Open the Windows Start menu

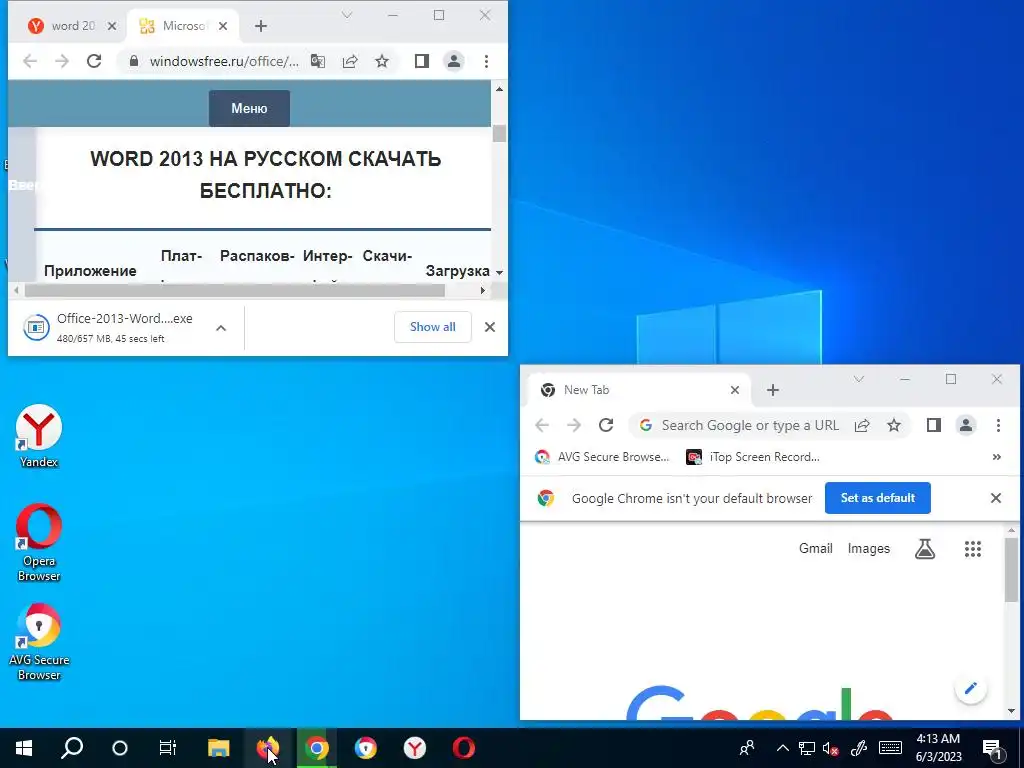point(24,748)
